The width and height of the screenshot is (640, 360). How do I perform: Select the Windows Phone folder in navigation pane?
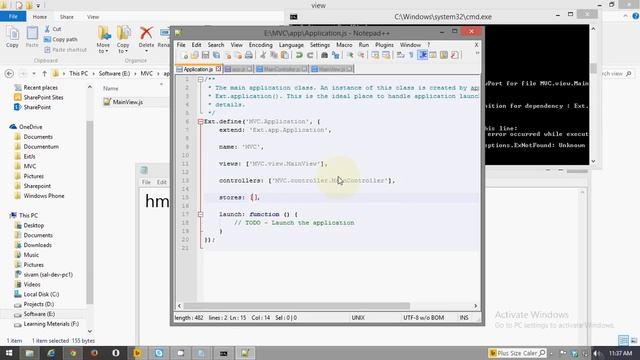click(x=44, y=196)
